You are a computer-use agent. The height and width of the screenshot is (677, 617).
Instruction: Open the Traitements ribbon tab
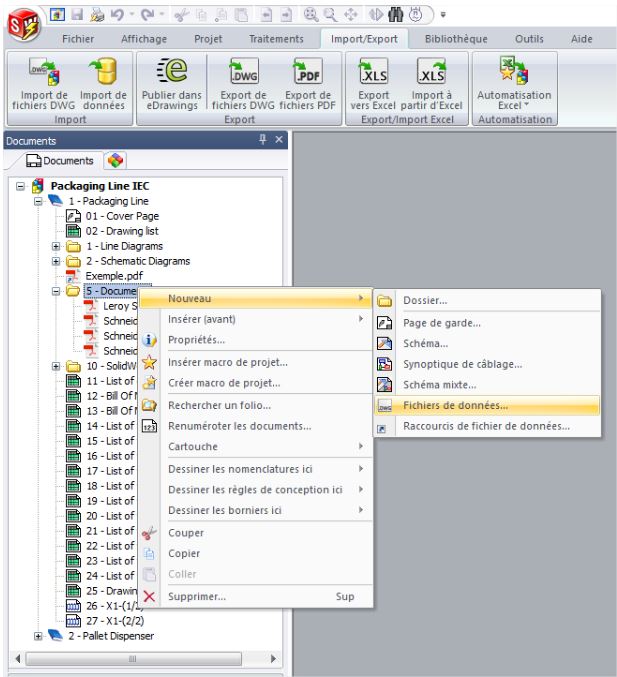[276, 39]
